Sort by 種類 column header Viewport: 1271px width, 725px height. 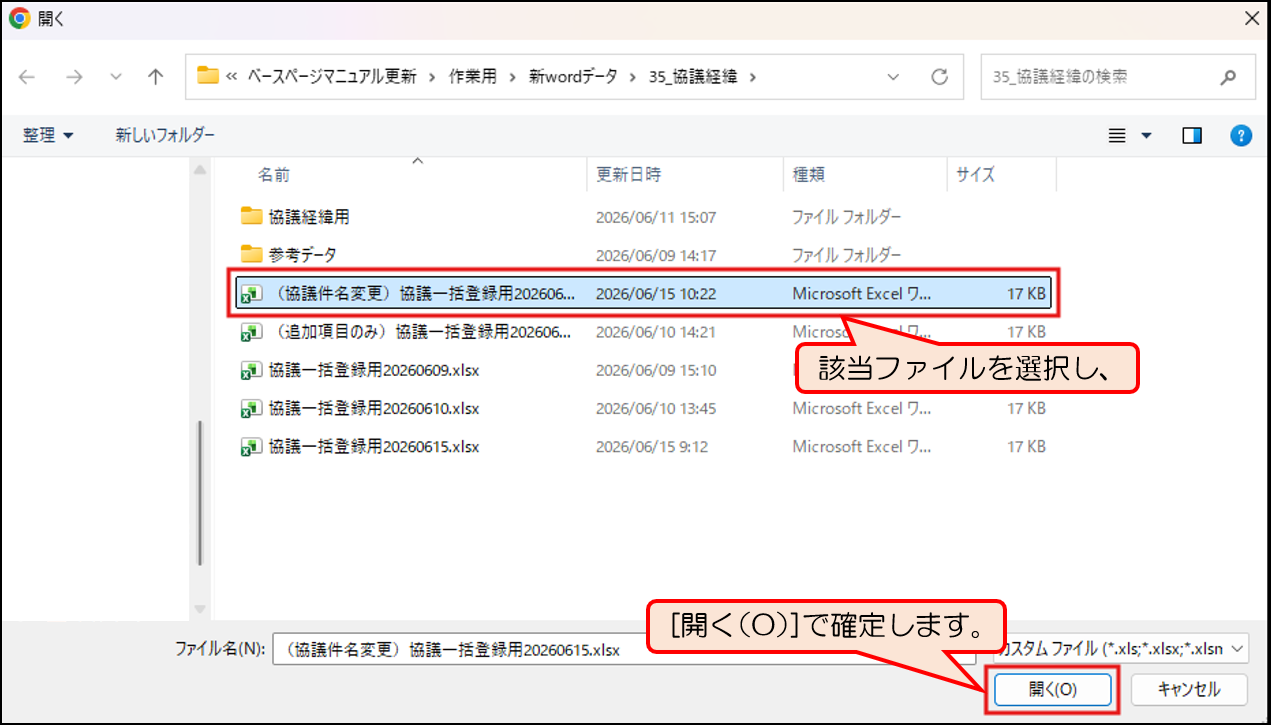point(808,174)
